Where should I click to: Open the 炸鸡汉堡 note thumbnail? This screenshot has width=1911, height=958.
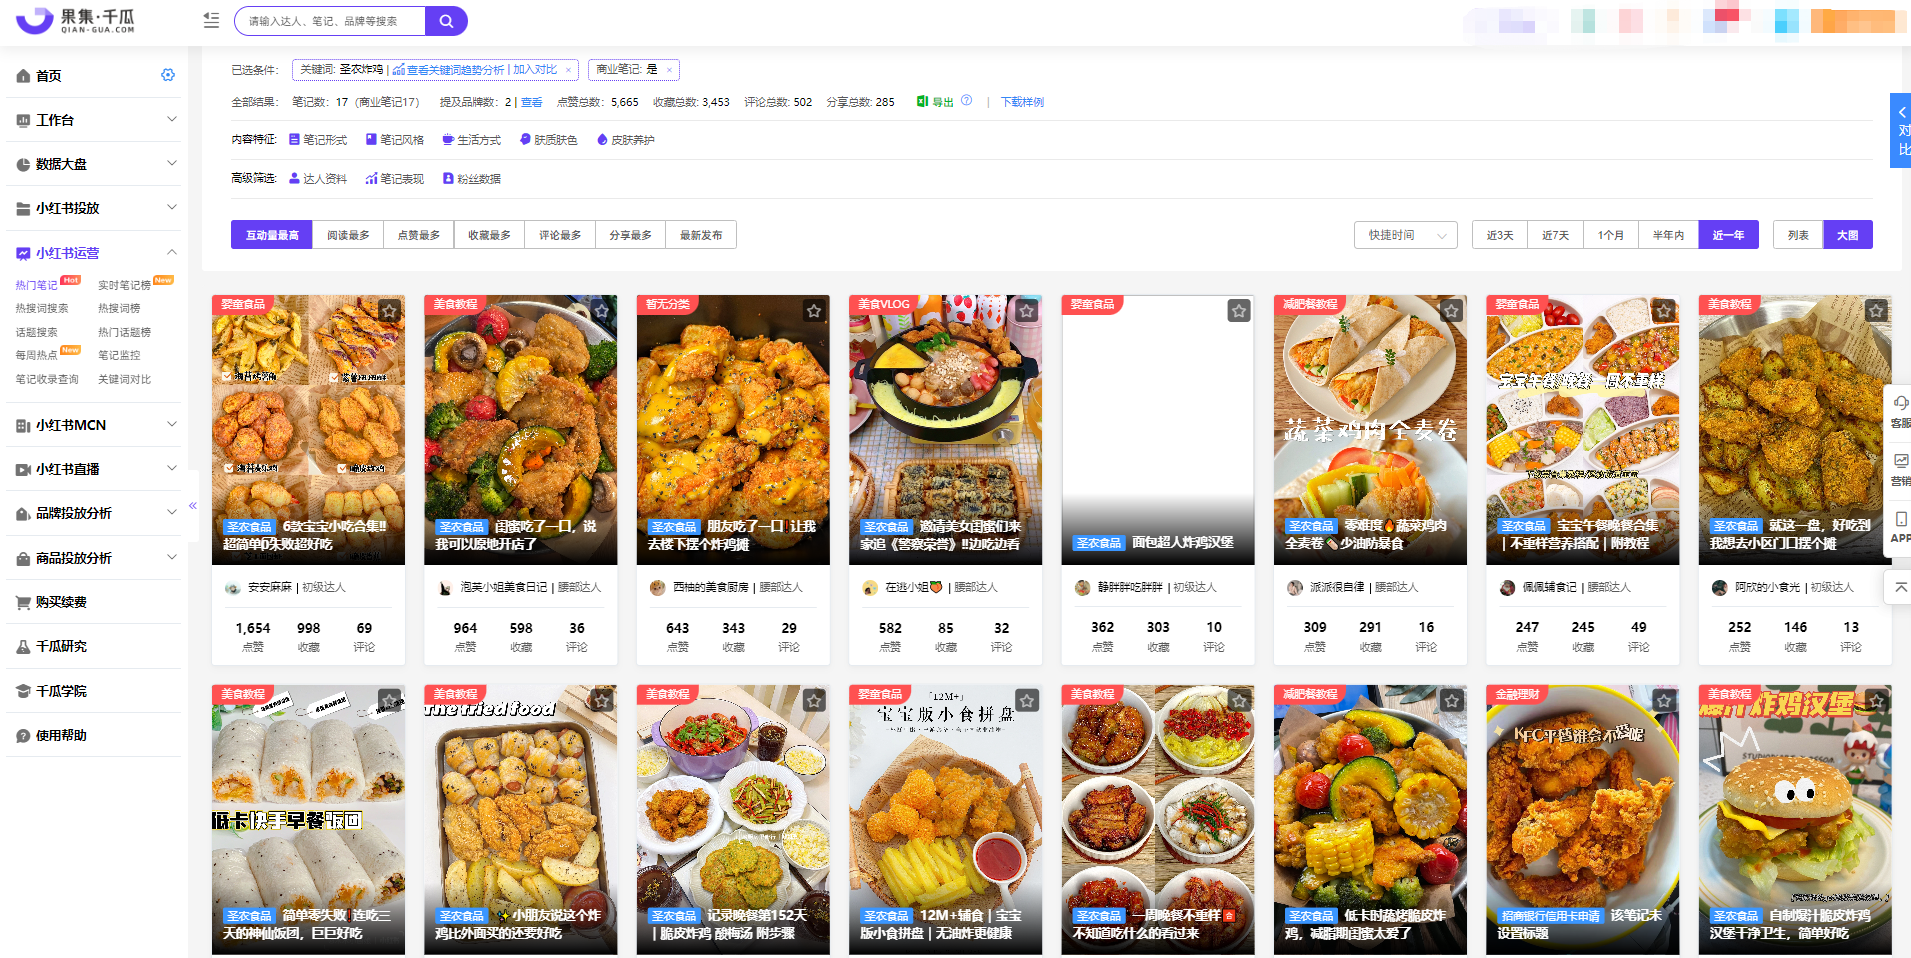pos(1795,820)
